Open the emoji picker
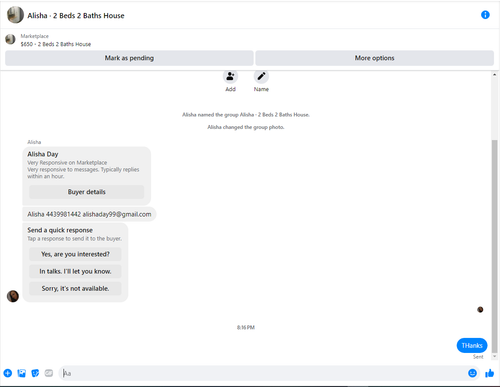The image size is (500, 387). click(472, 373)
